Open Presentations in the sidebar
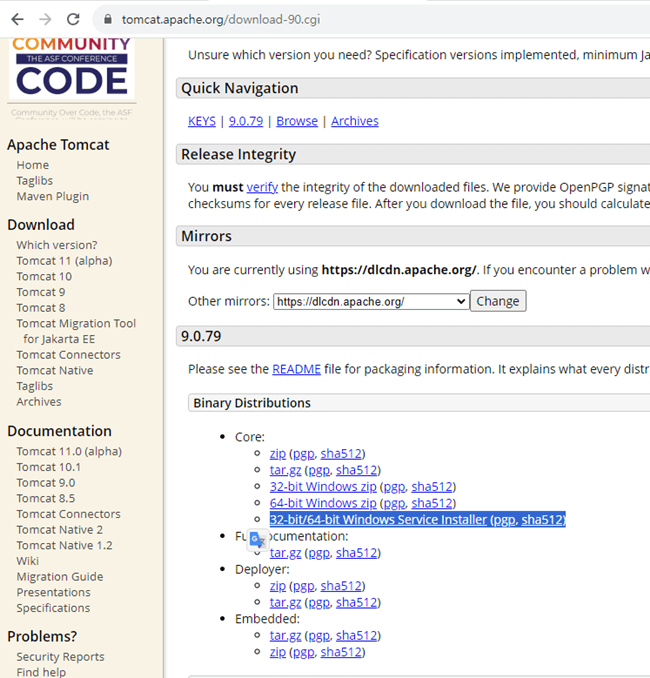 pyautogui.click(x=54, y=592)
